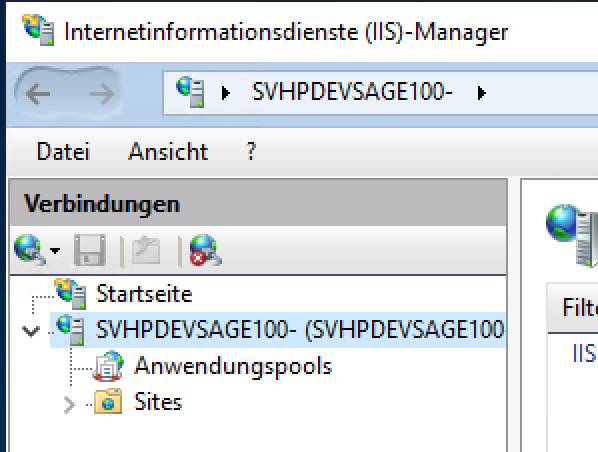Go forward with the right arrow button
Image resolution: width=598 pixels, height=452 pixels.
click(102, 93)
